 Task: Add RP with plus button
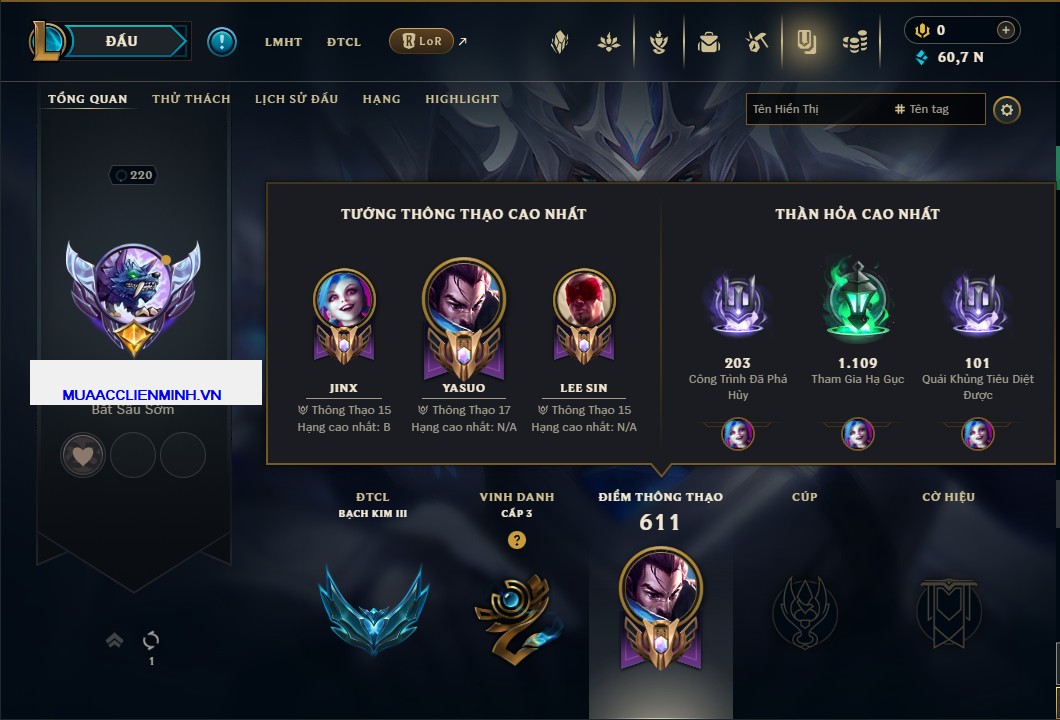pyautogui.click(x=1006, y=30)
